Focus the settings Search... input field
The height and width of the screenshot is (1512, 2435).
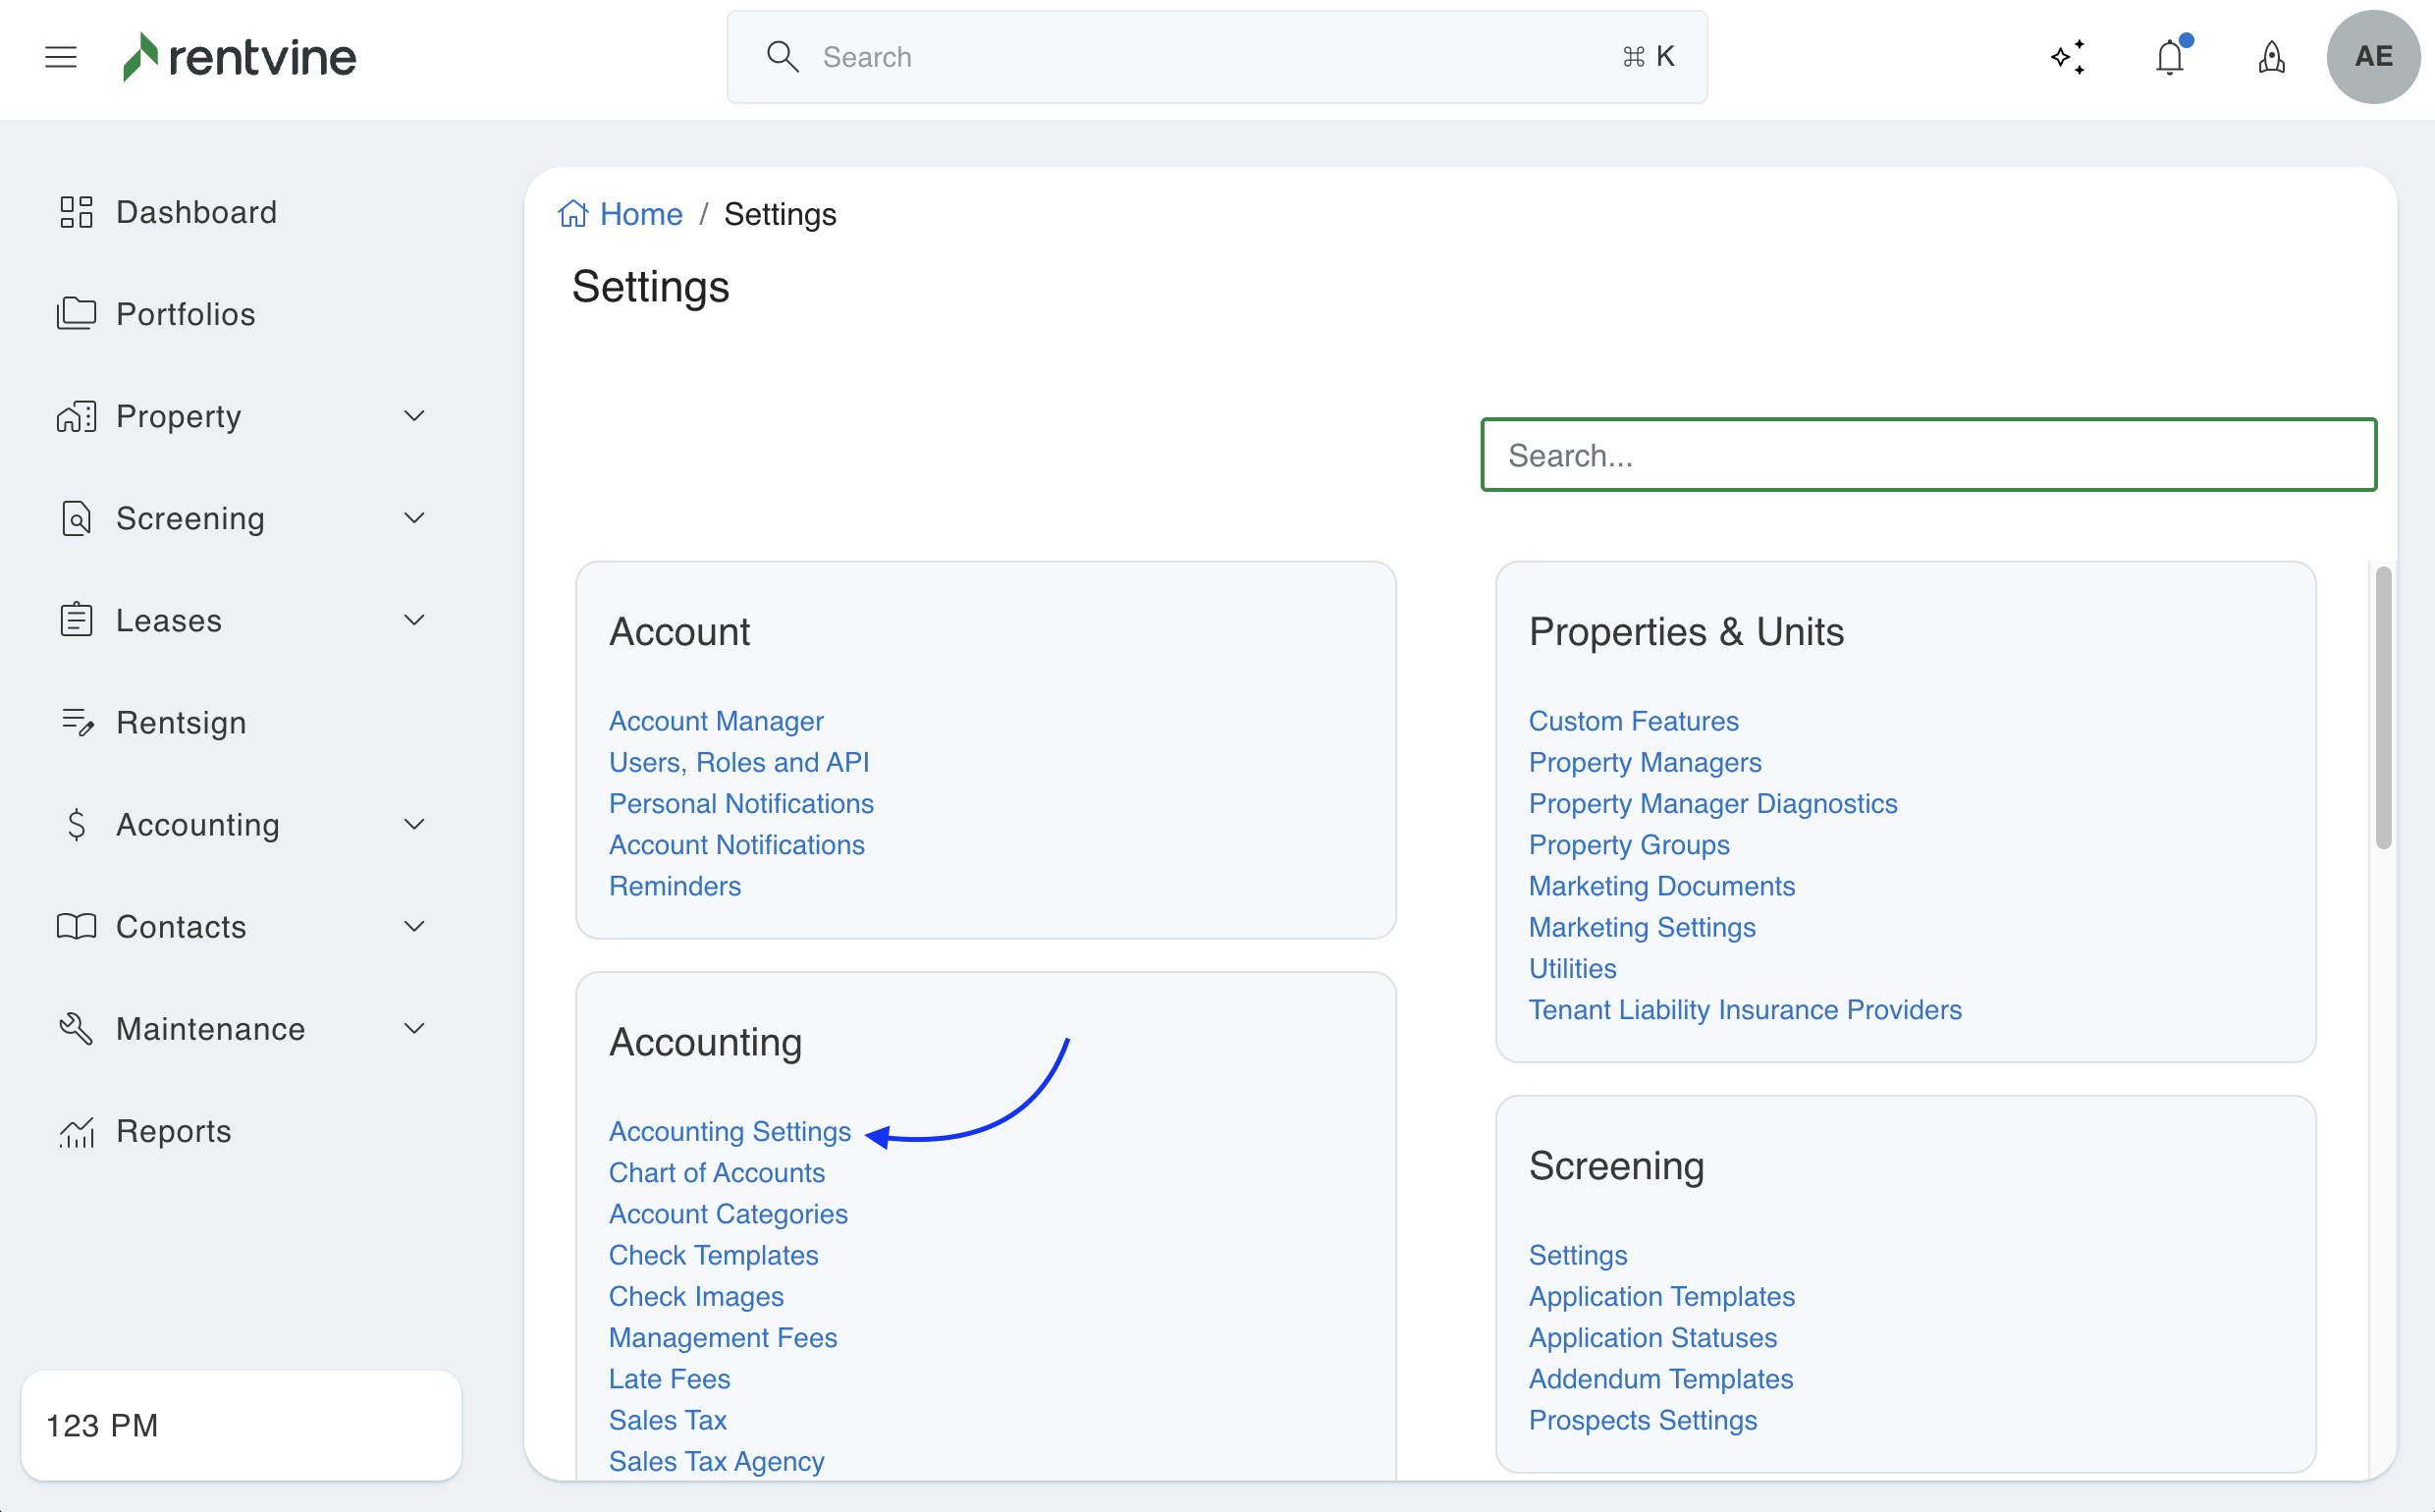[1928, 455]
